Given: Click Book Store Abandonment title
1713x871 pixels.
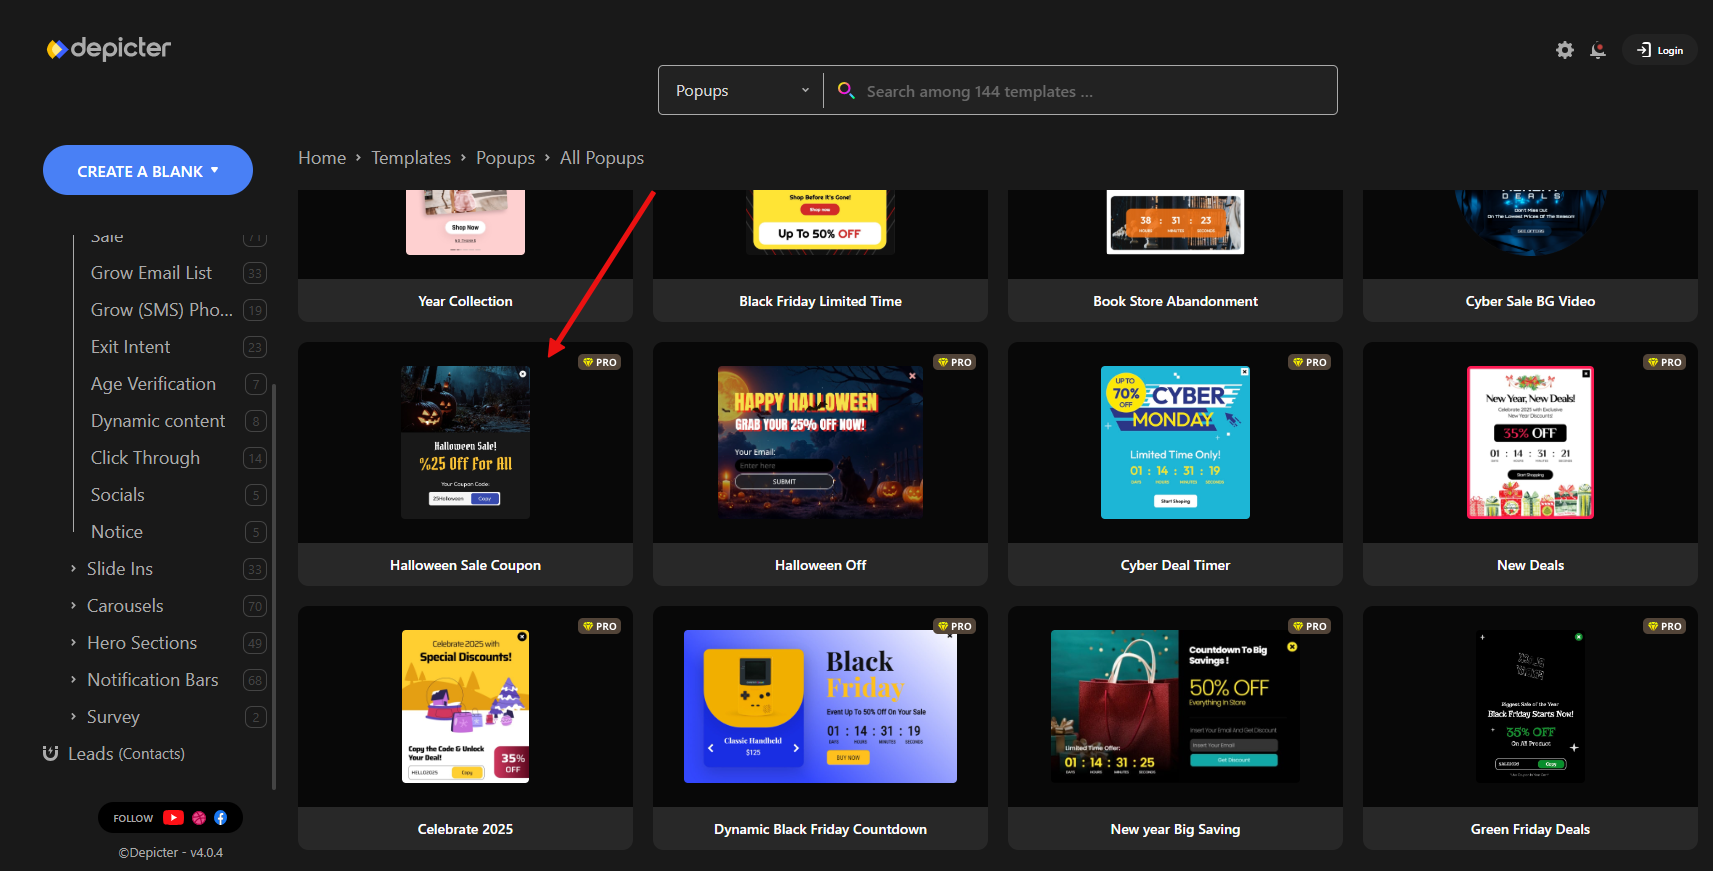Looking at the screenshot, I should (x=1175, y=301).
